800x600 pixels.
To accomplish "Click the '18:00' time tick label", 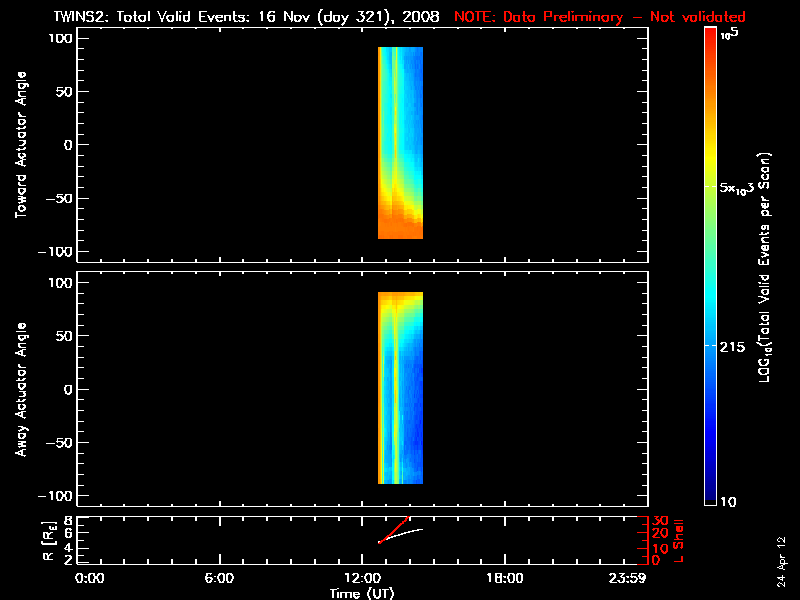I will (x=505, y=578).
